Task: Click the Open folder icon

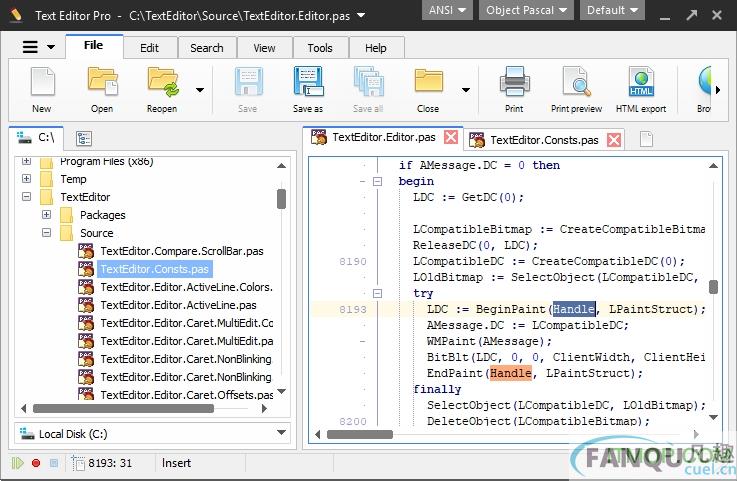Action: tap(102, 83)
